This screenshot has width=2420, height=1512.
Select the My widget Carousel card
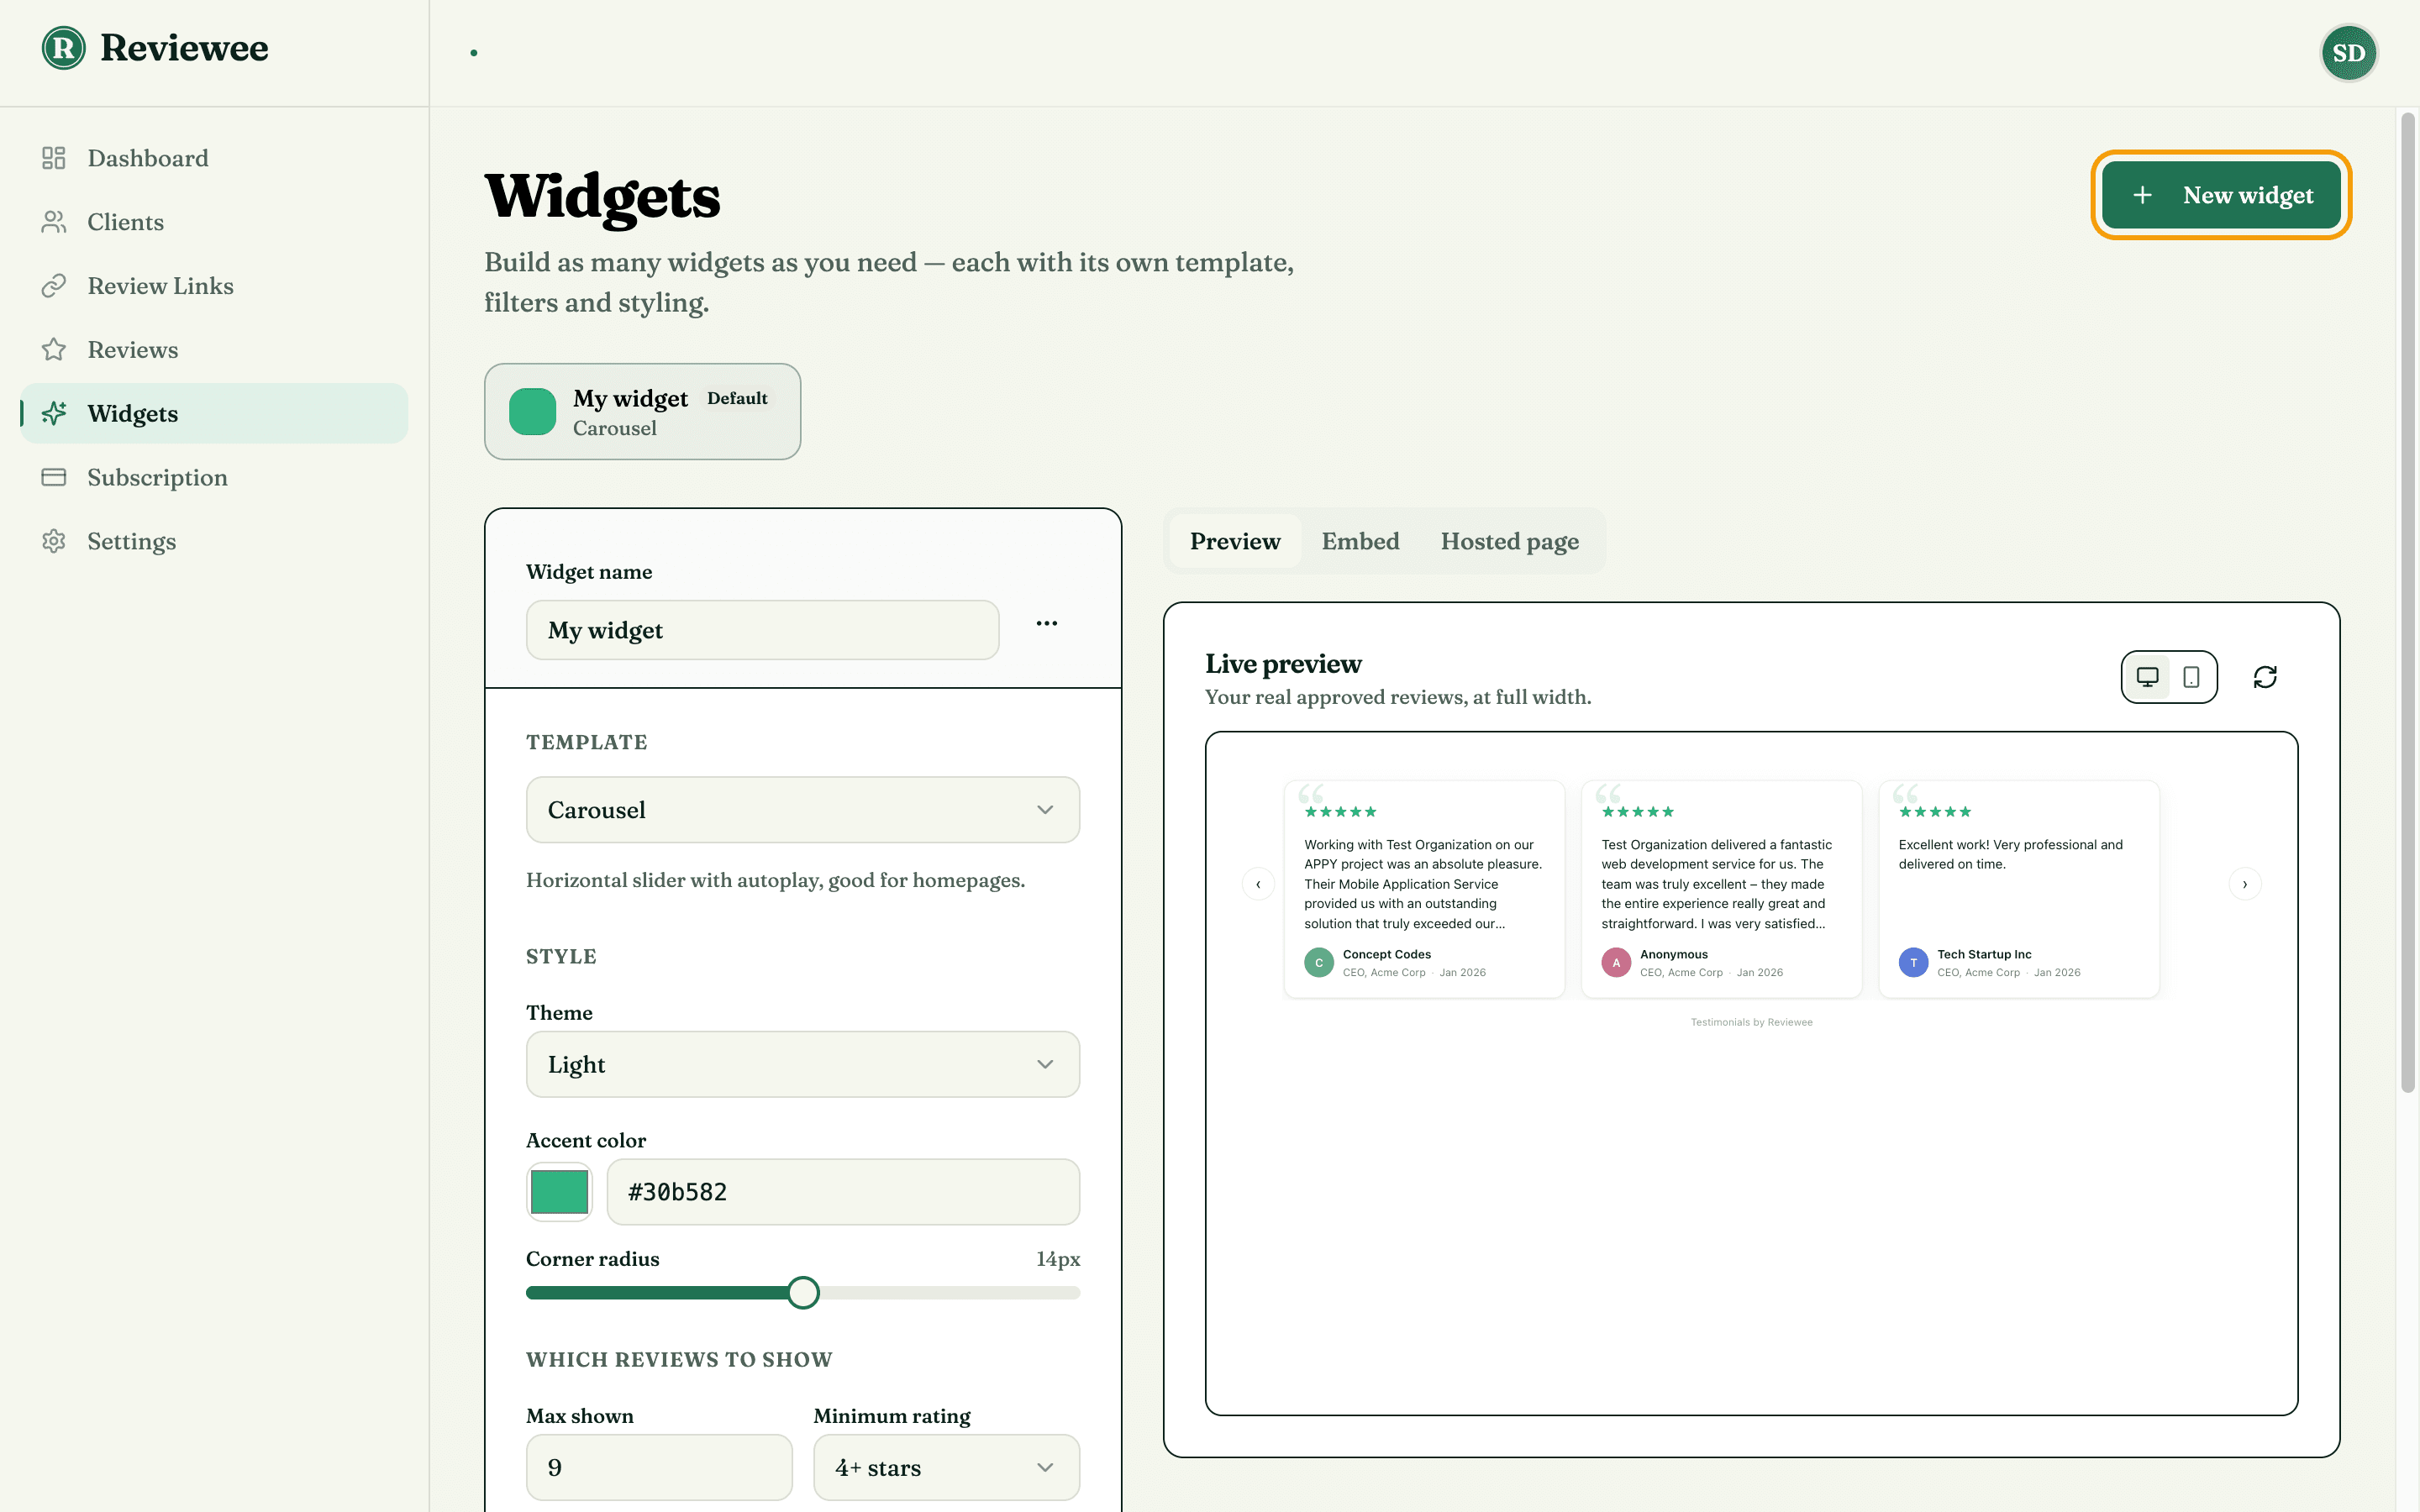pos(642,412)
